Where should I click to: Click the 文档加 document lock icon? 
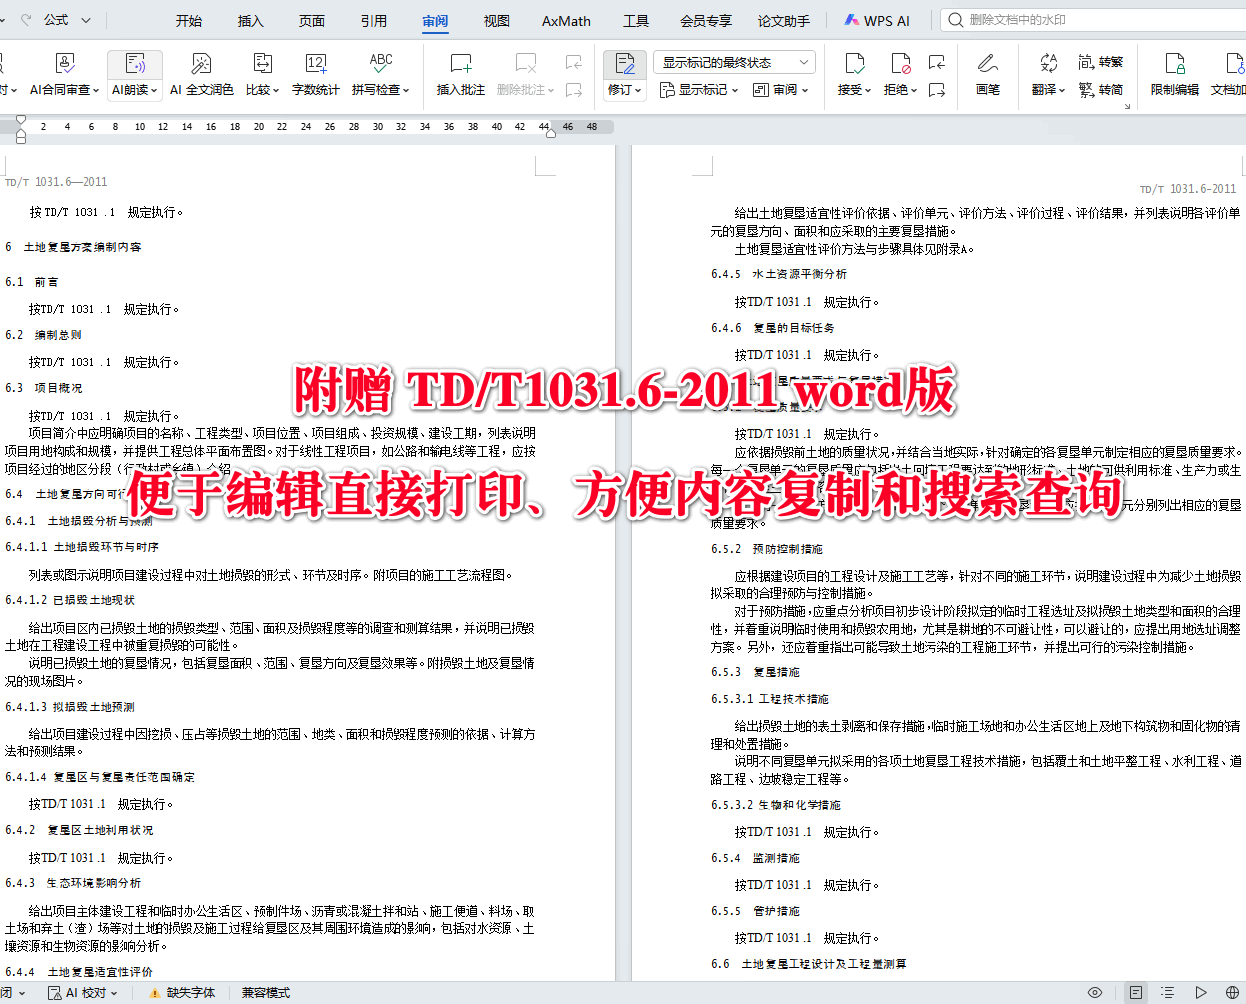coord(1234,64)
